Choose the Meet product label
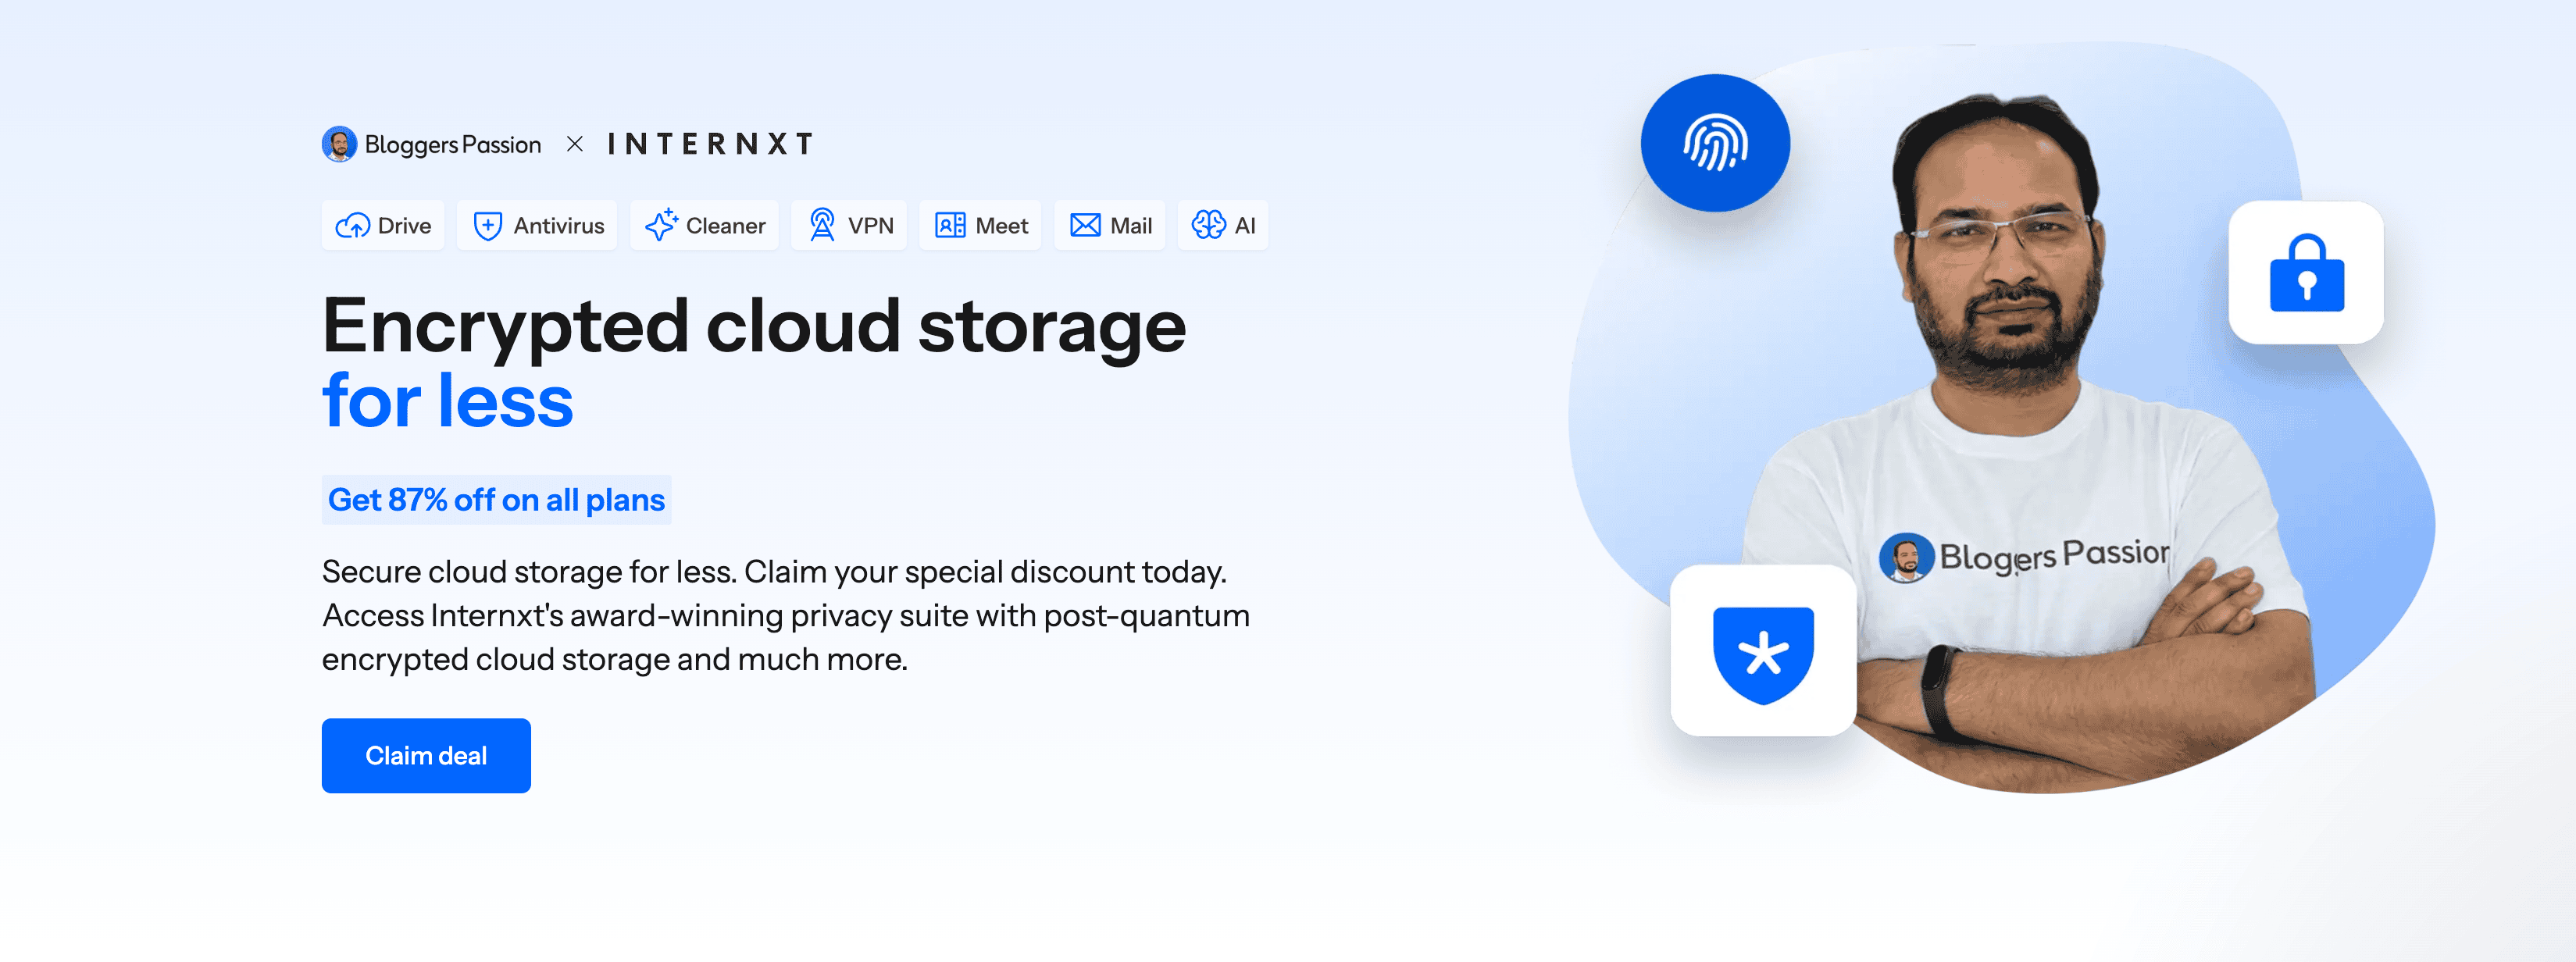Screen dimensions: 2576x962 tap(1002, 226)
